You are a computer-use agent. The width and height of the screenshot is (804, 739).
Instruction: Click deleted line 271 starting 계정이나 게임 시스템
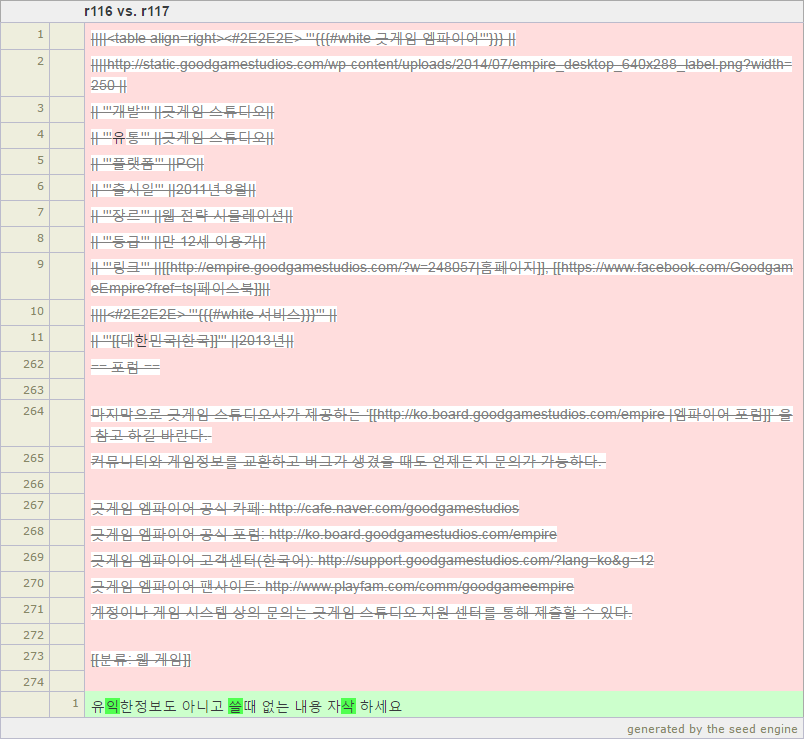coord(361,612)
